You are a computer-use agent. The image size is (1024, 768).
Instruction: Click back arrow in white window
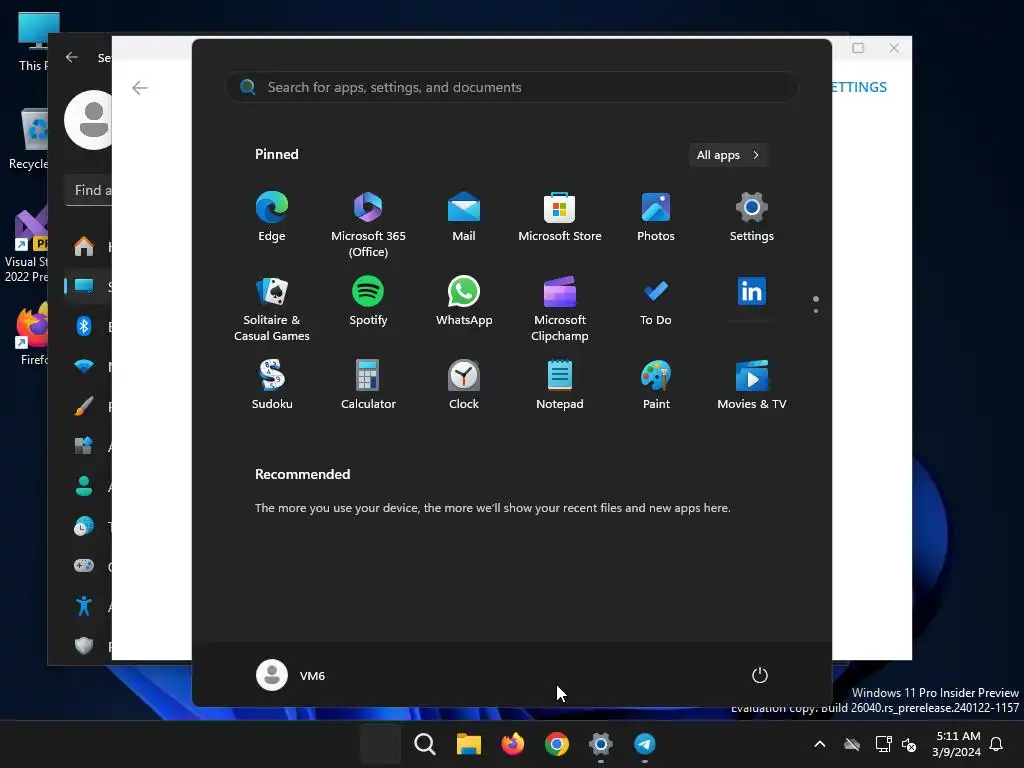point(140,88)
